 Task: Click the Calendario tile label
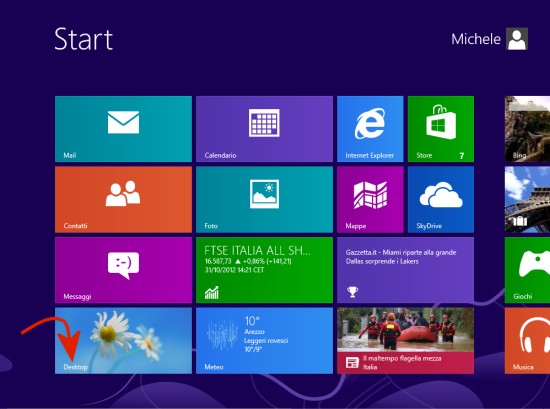(220, 155)
